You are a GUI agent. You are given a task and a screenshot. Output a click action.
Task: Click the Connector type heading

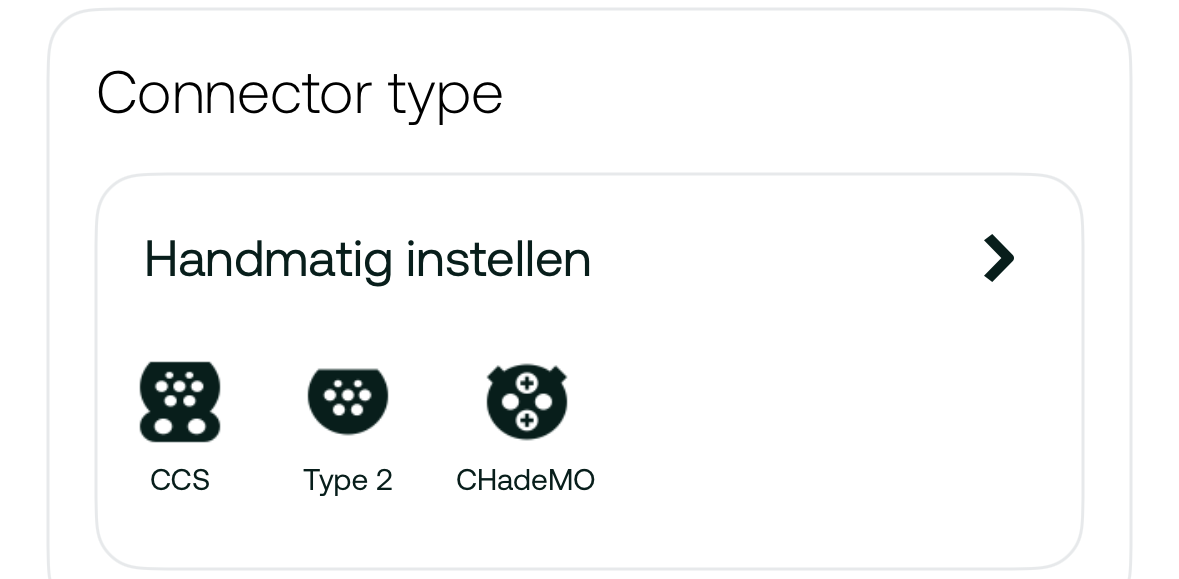point(300,95)
